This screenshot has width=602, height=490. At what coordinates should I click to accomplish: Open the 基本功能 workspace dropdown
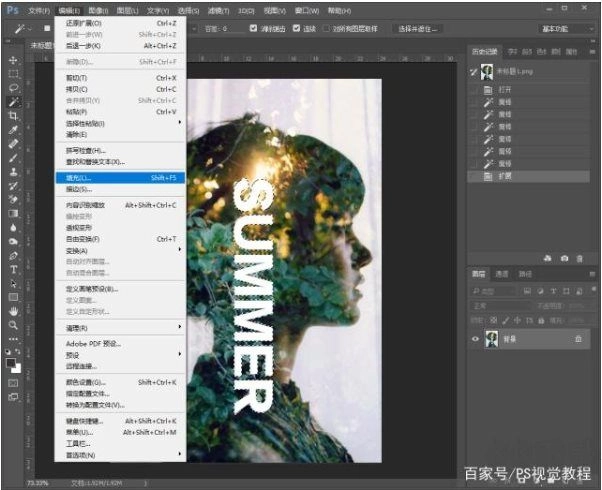[567, 29]
